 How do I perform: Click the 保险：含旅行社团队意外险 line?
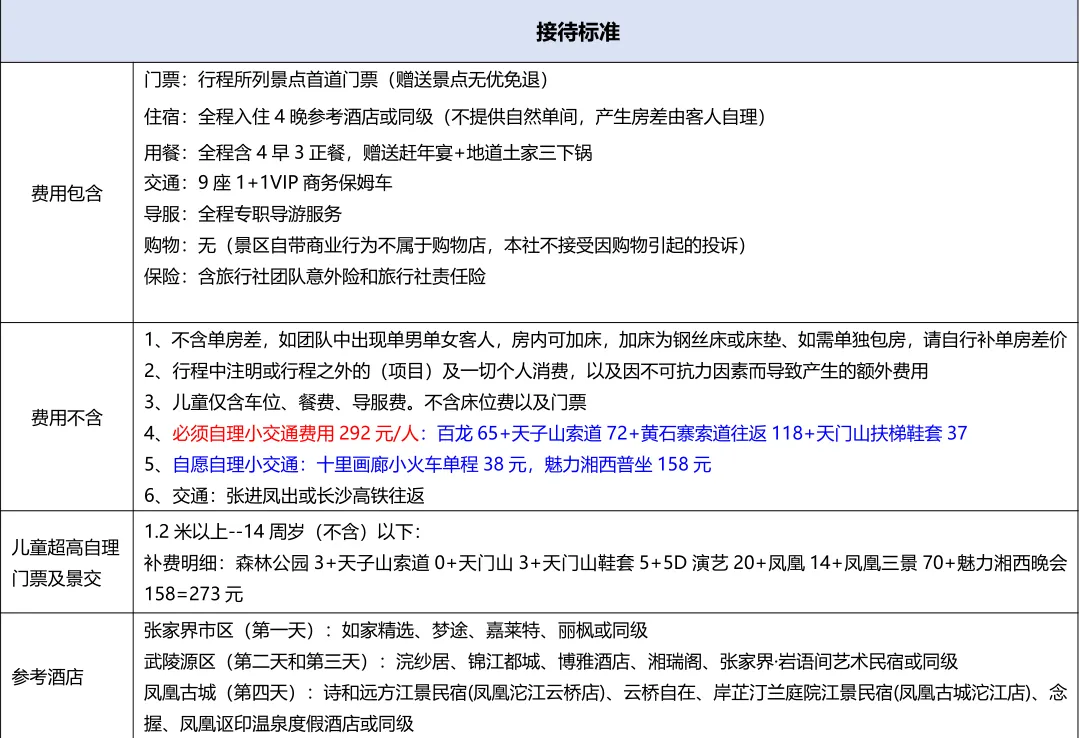click(315, 276)
